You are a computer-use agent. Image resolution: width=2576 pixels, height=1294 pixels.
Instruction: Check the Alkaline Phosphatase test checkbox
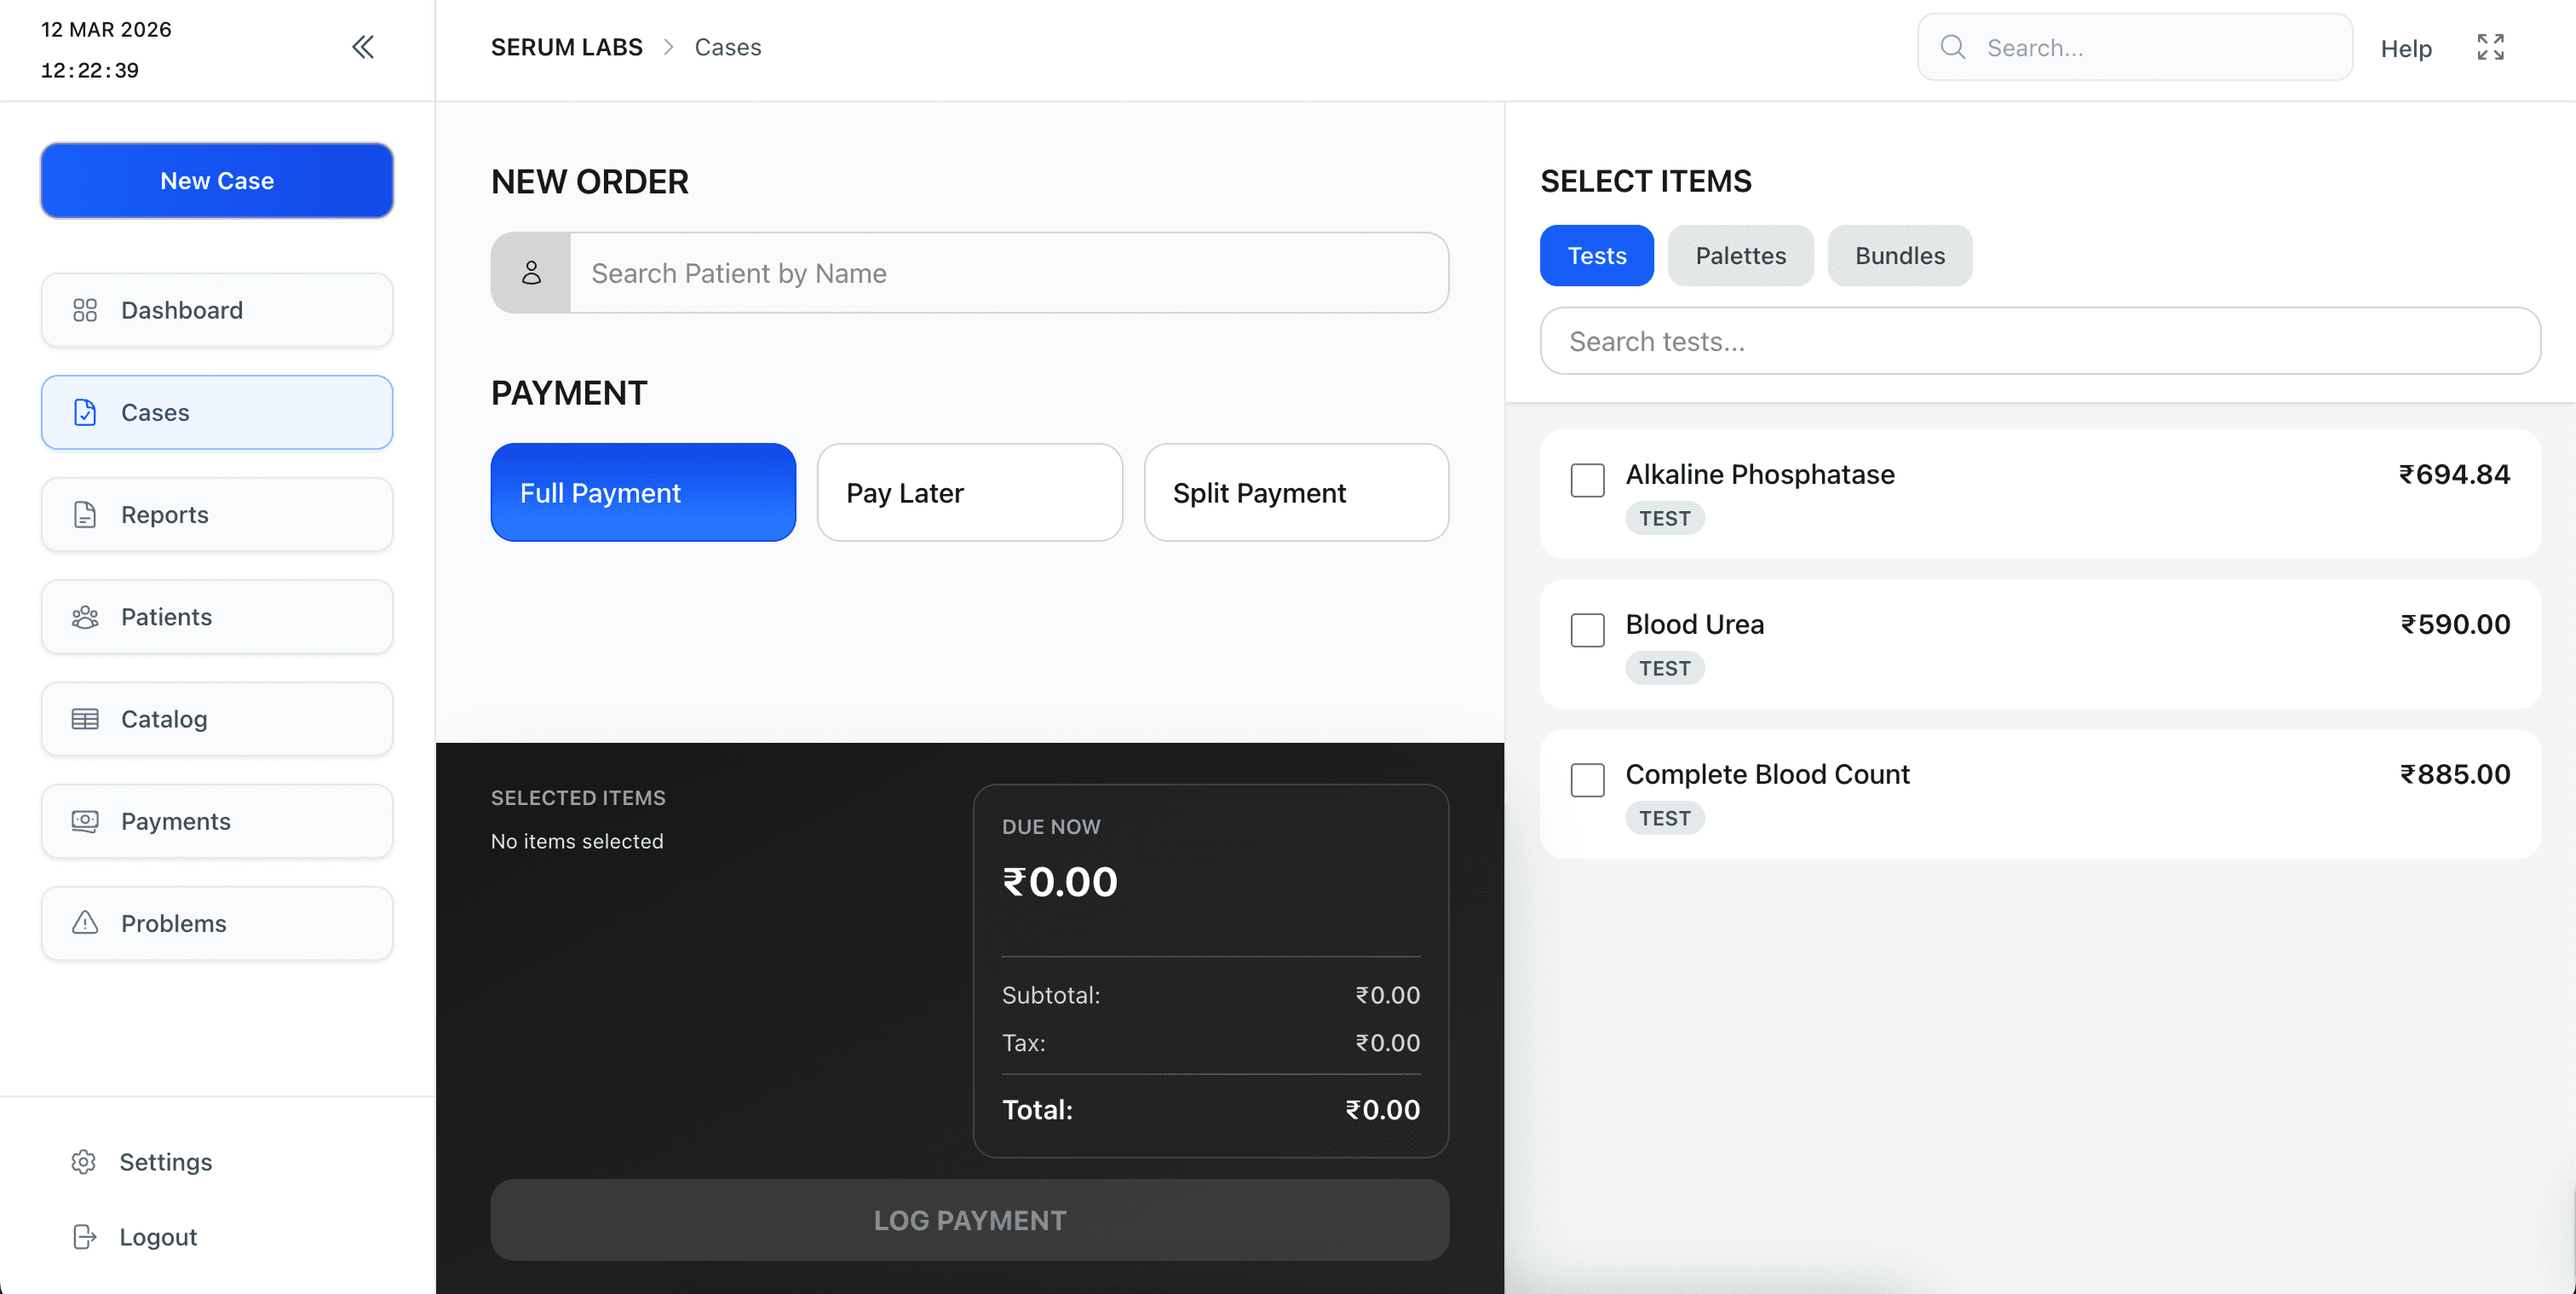coord(1587,480)
